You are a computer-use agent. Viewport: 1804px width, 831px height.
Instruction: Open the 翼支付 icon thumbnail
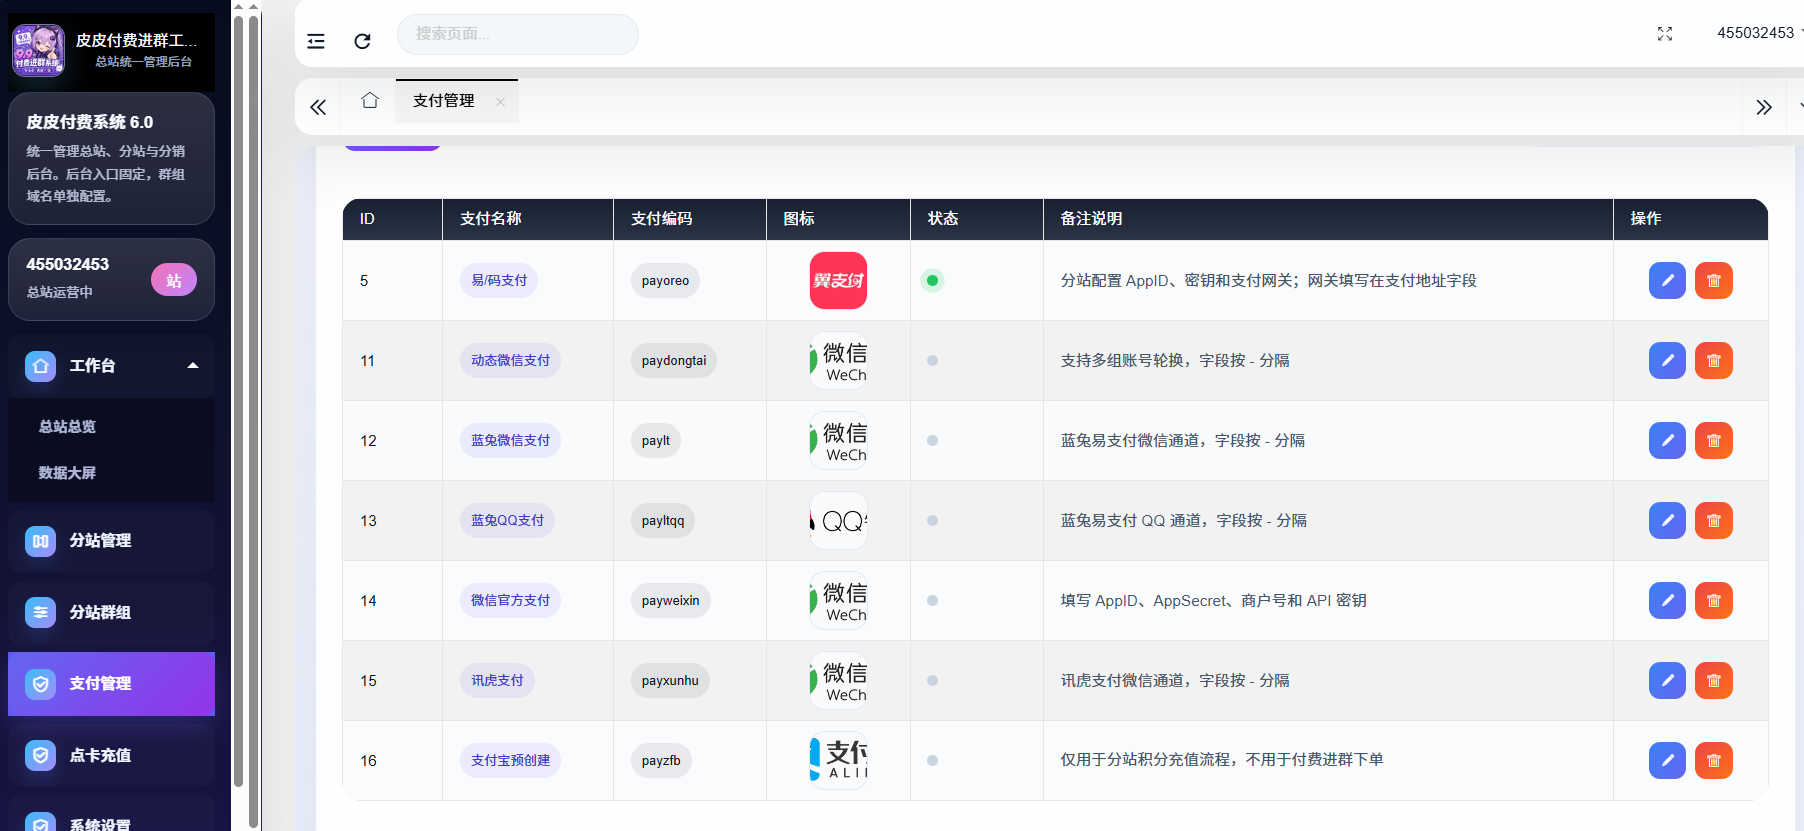pyautogui.click(x=838, y=281)
